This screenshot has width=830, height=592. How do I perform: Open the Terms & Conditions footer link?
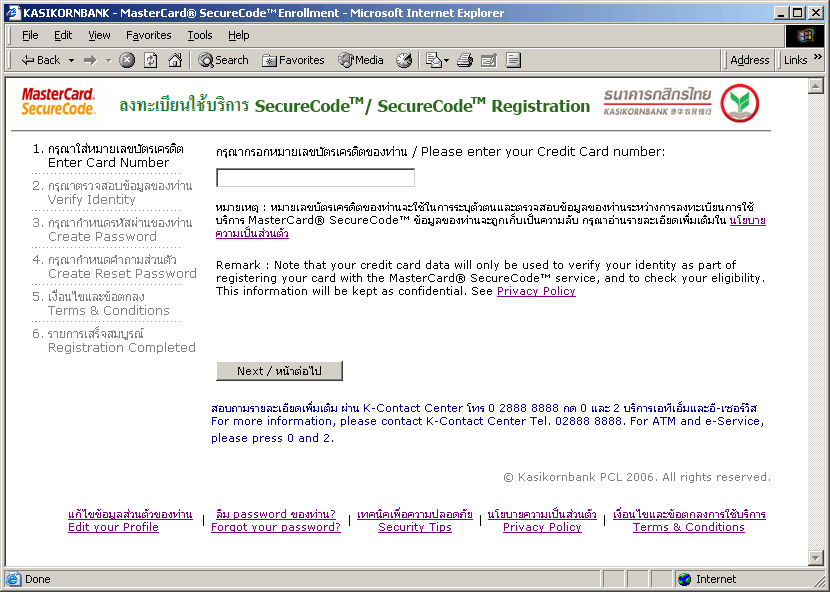[x=689, y=527]
